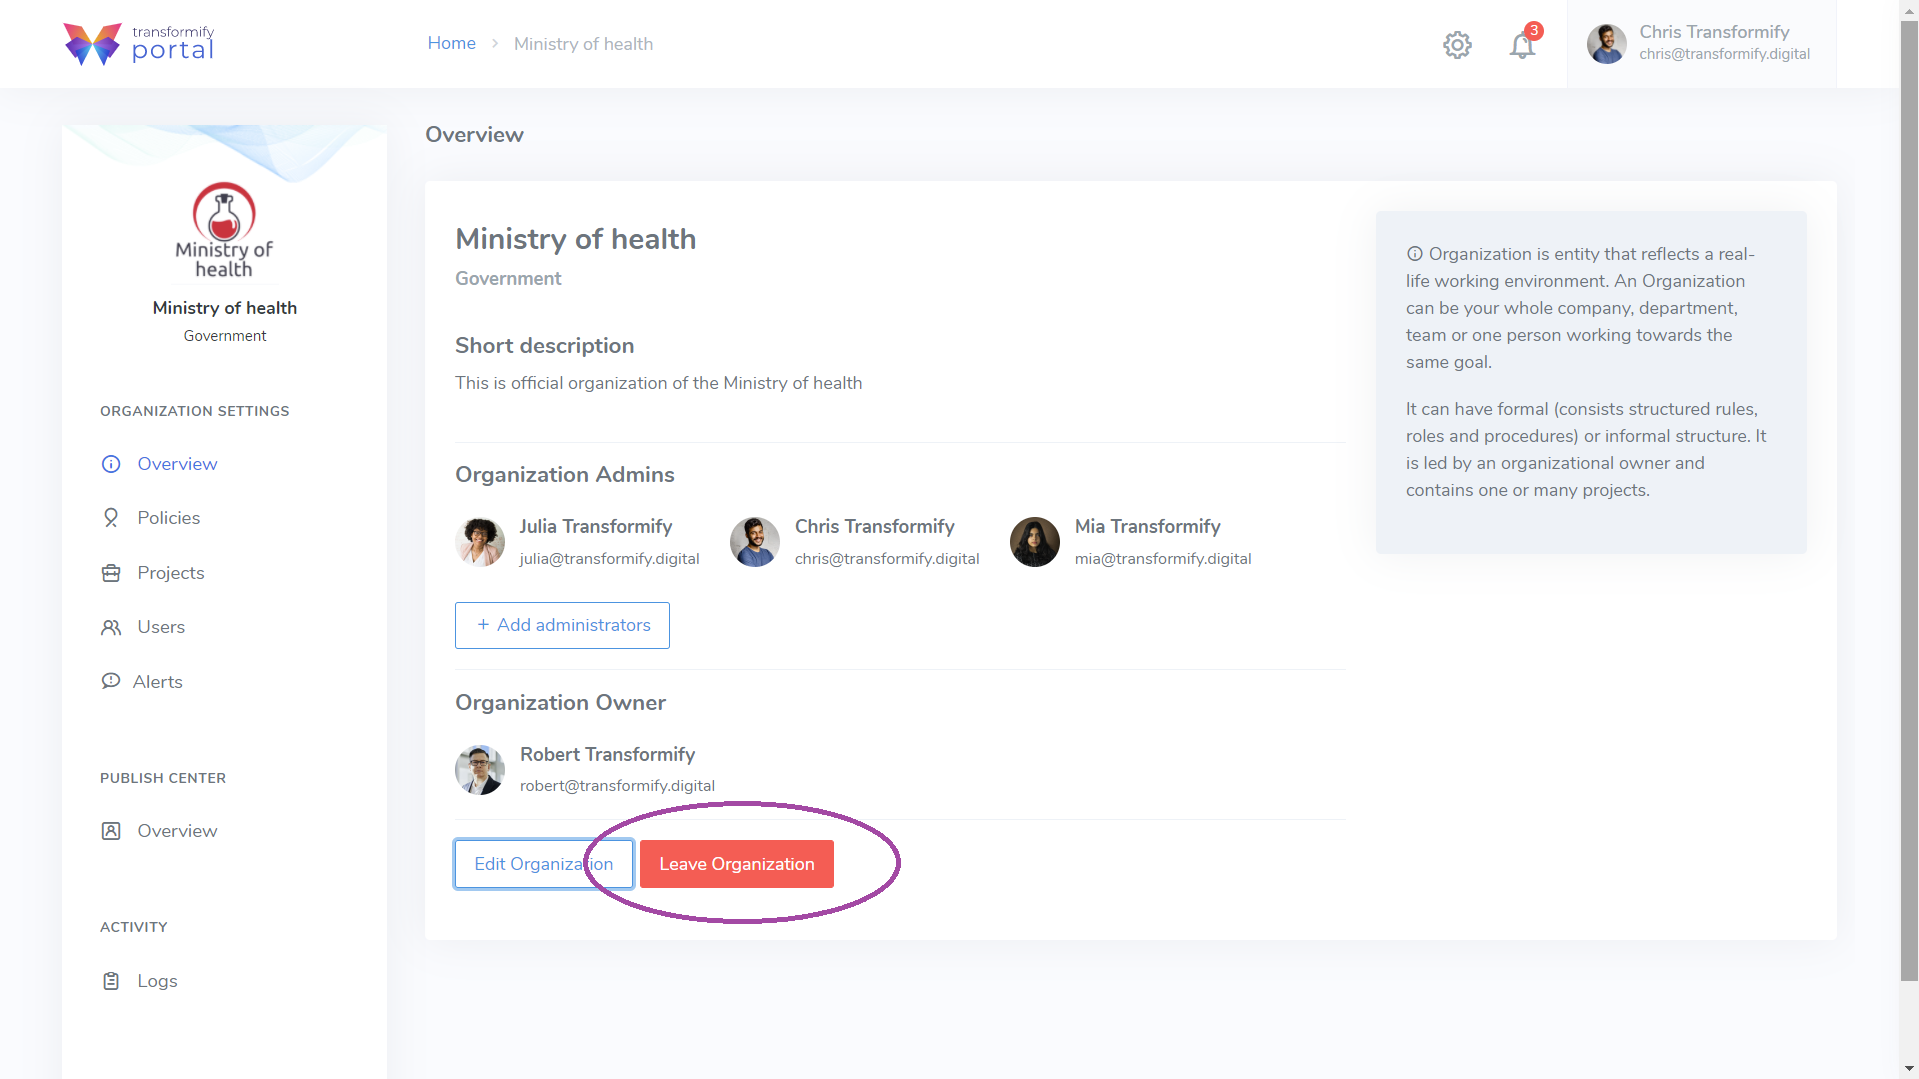Click the Organization Admins heading

(x=565, y=475)
